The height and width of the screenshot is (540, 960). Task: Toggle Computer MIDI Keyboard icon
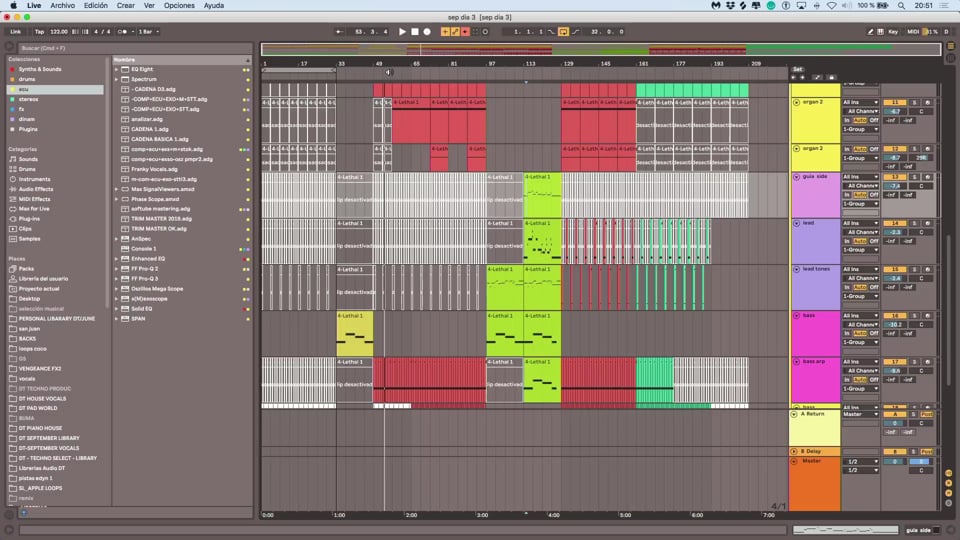tap(880, 31)
